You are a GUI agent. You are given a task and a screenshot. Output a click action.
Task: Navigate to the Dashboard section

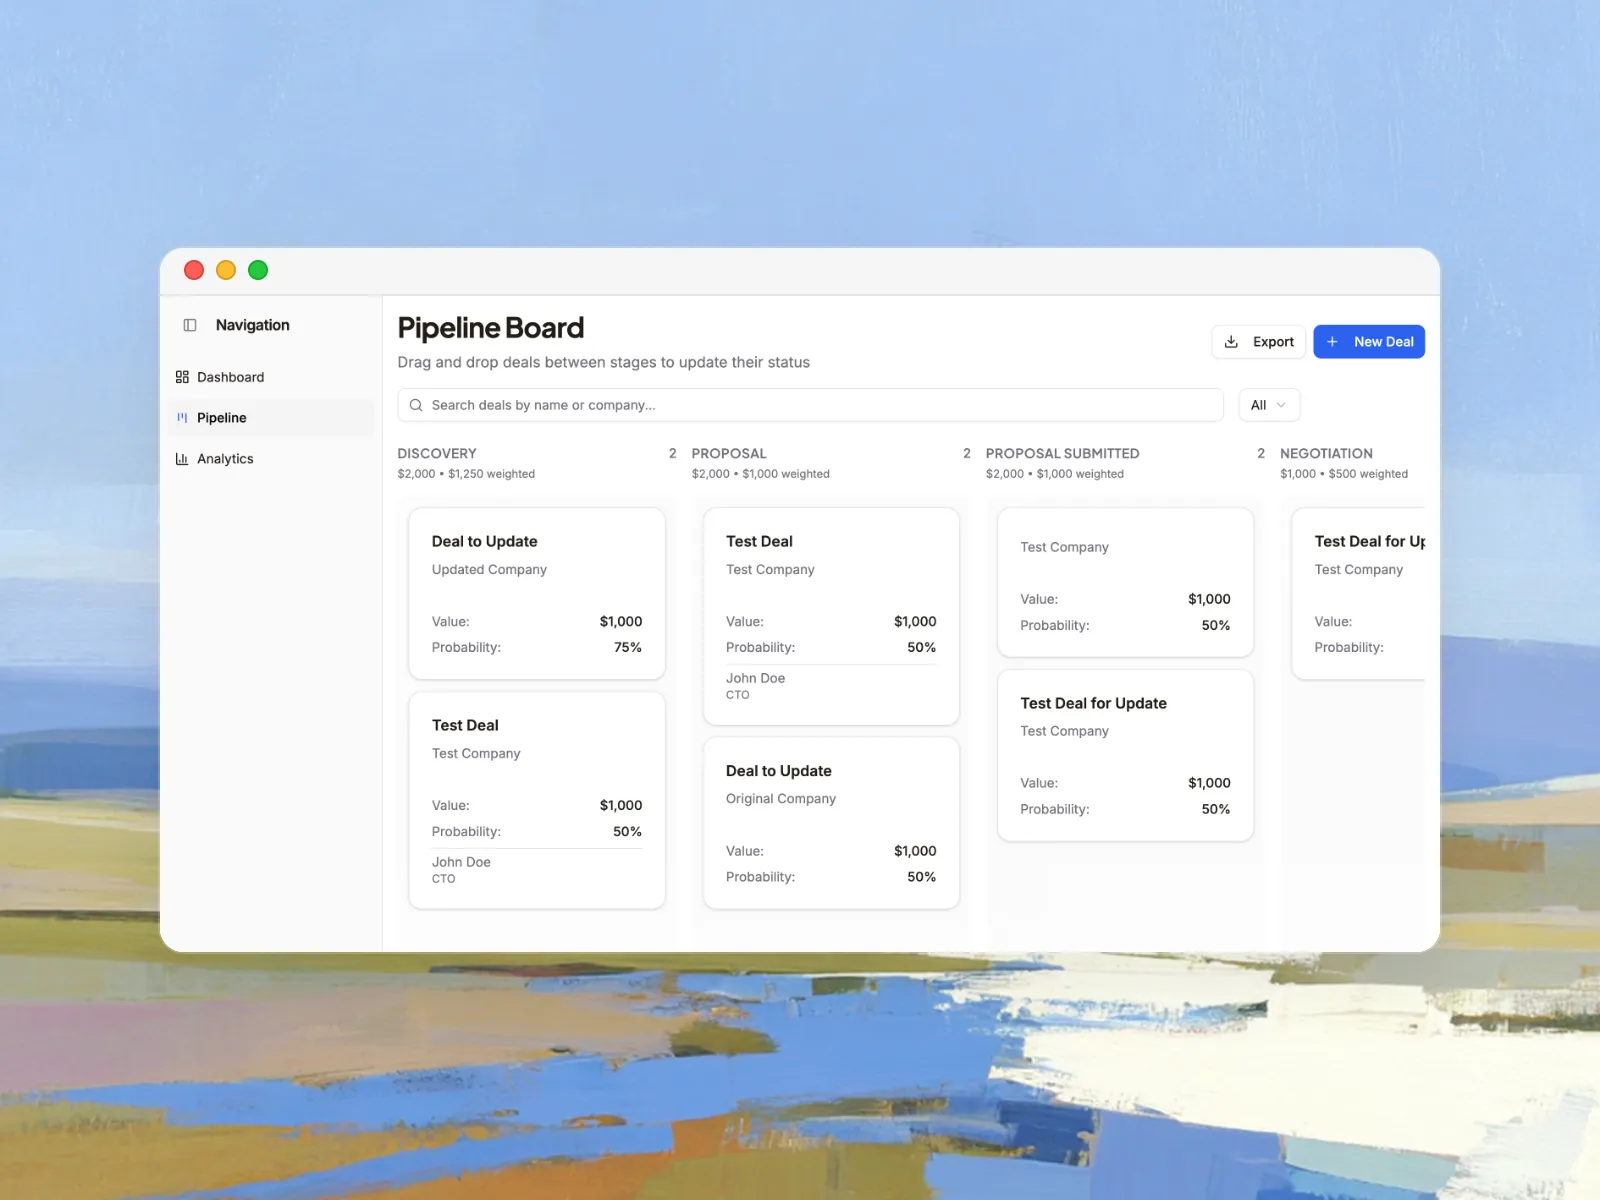pyautogui.click(x=230, y=377)
